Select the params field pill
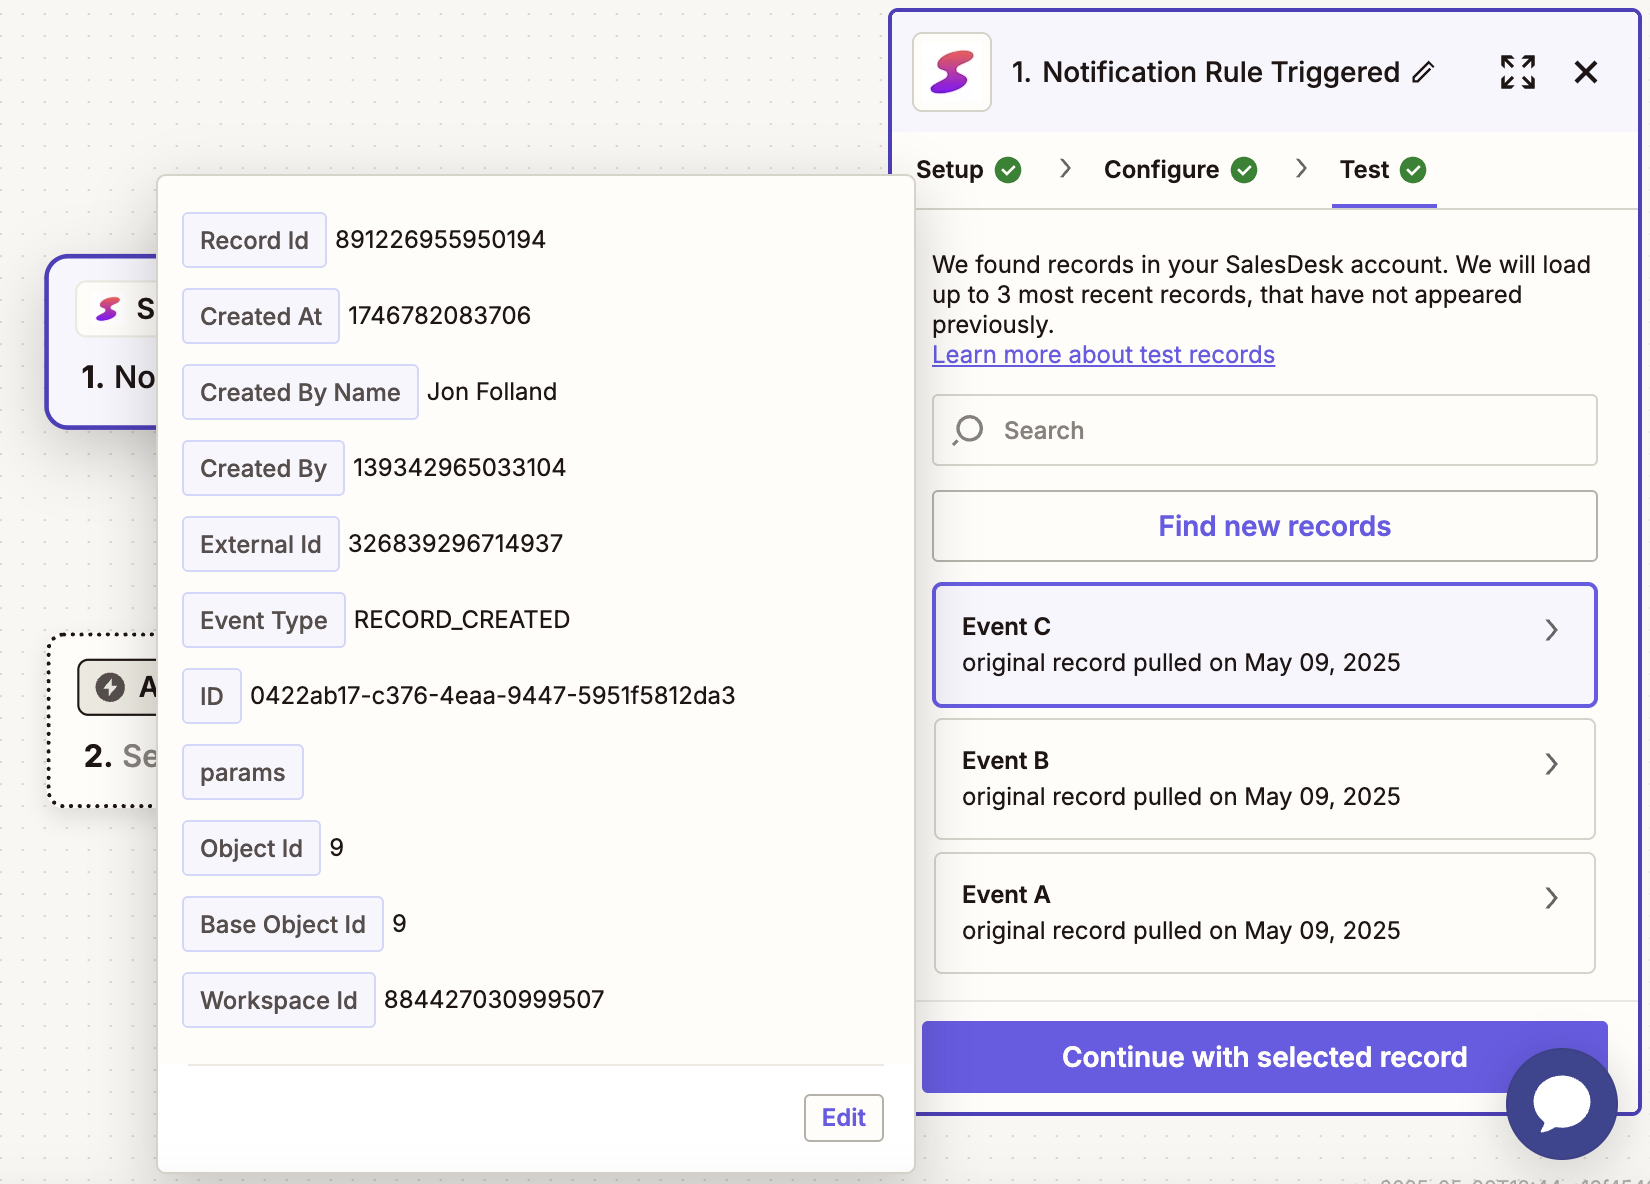Image resolution: width=1650 pixels, height=1184 pixels. 242,771
